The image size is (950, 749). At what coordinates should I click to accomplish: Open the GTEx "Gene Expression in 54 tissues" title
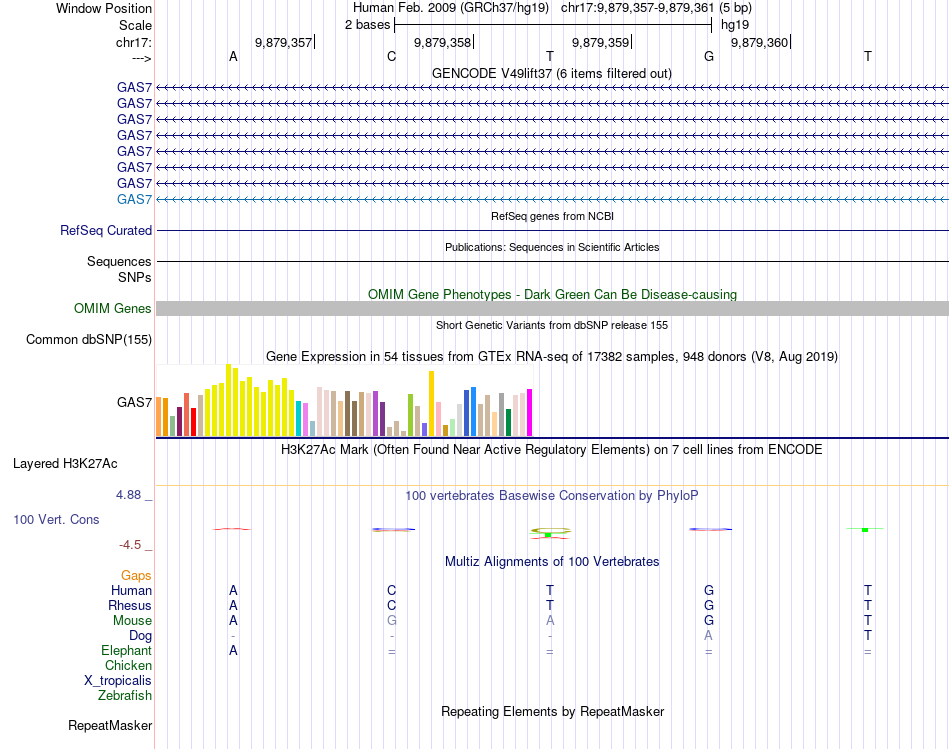pyautogui.click(x=552, y=356)
